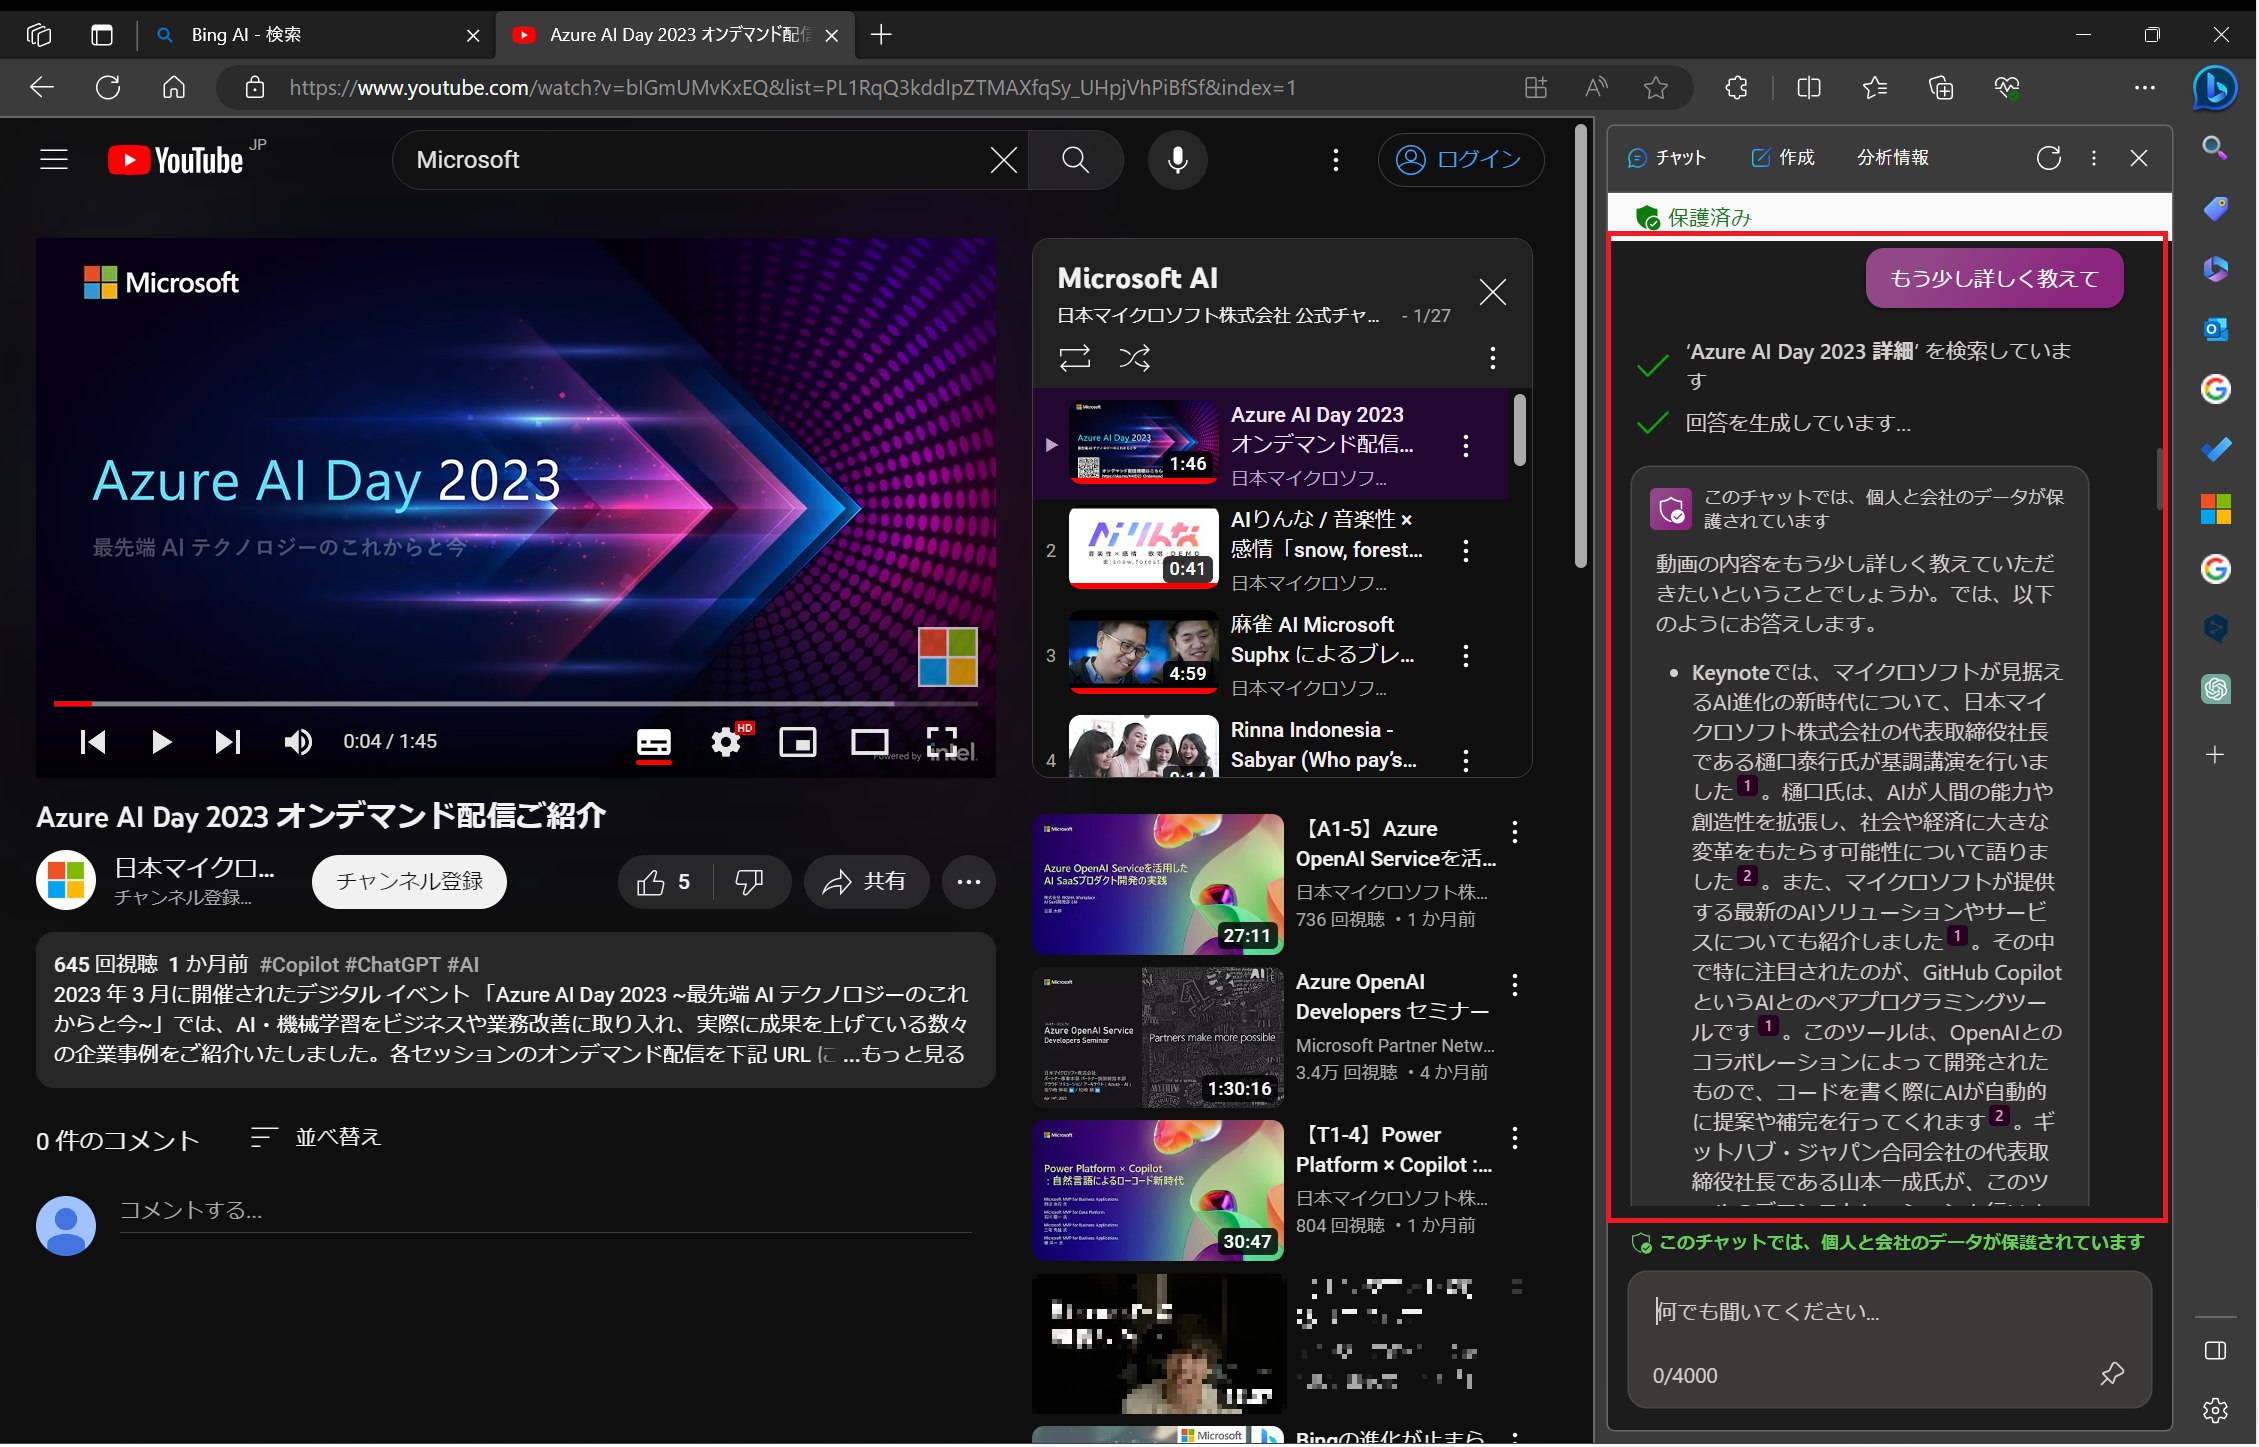The width and height of the screenshot is (2259, 1447).
Task: Enter fullscreen video mode
Action: (x=942, y=742)
